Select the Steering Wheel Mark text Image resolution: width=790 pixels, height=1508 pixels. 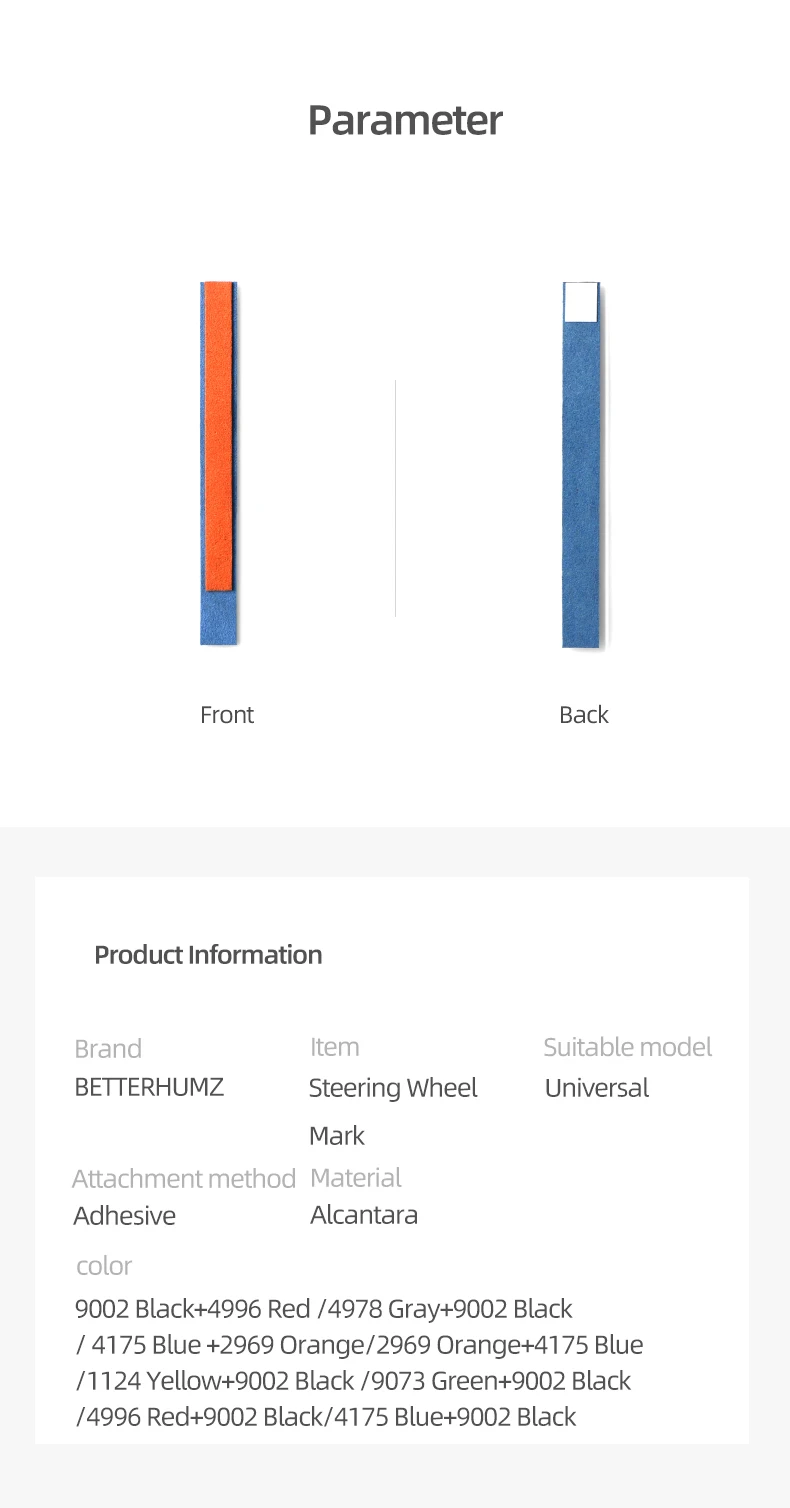[393, 1111]
